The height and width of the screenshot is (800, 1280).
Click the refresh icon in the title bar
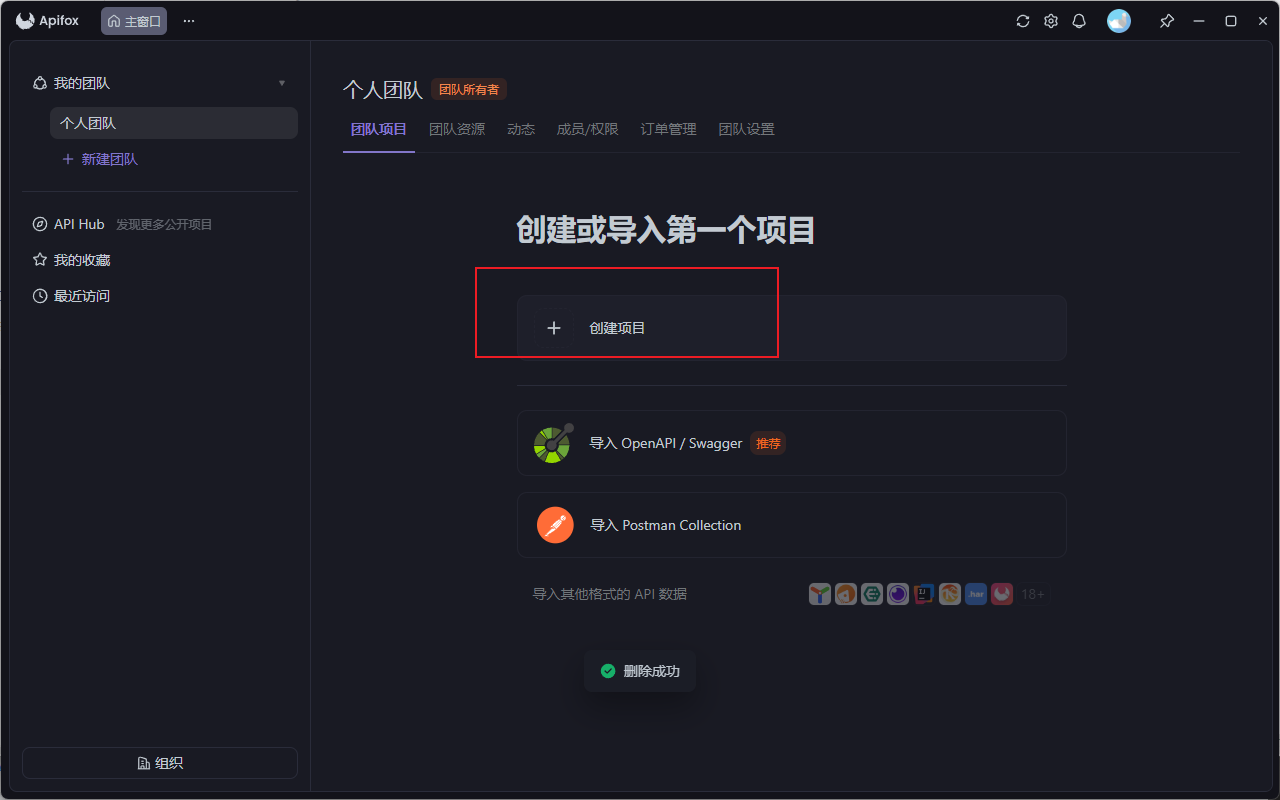coord(1023,21)
